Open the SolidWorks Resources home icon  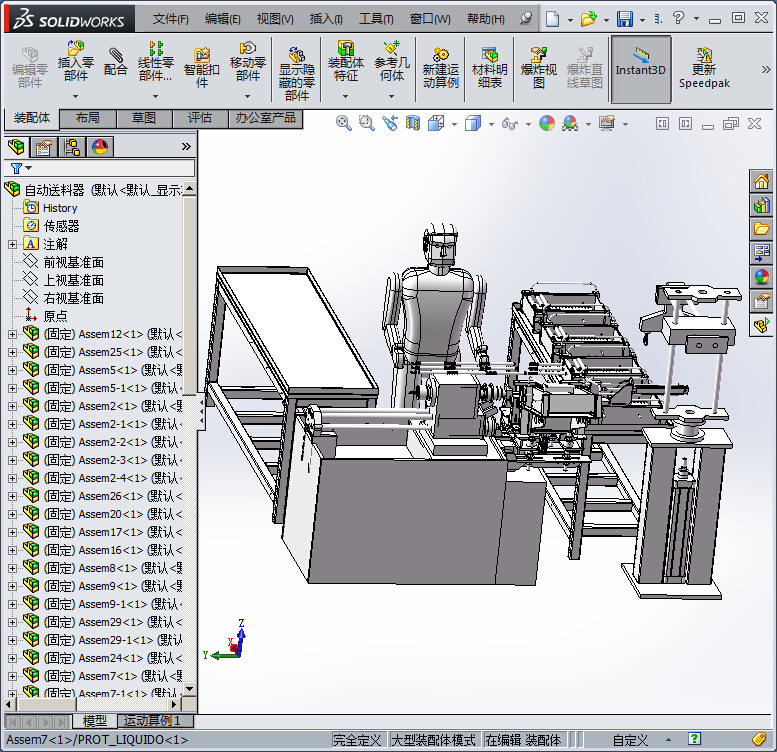point(762,182)
